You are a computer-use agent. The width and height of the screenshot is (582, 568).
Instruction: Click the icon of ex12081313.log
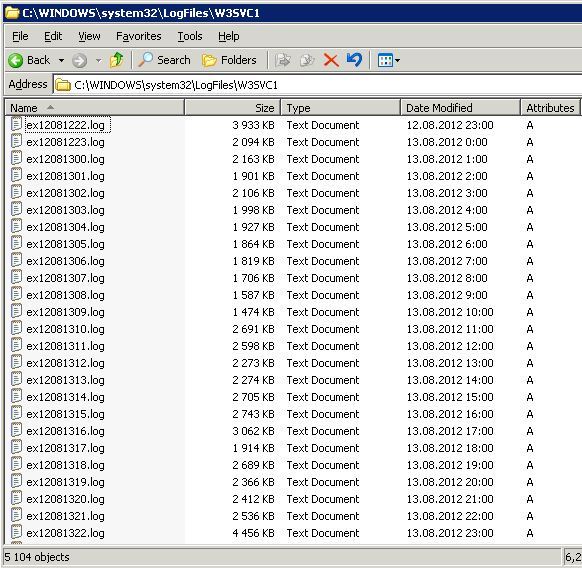click(x=16, y=380)
